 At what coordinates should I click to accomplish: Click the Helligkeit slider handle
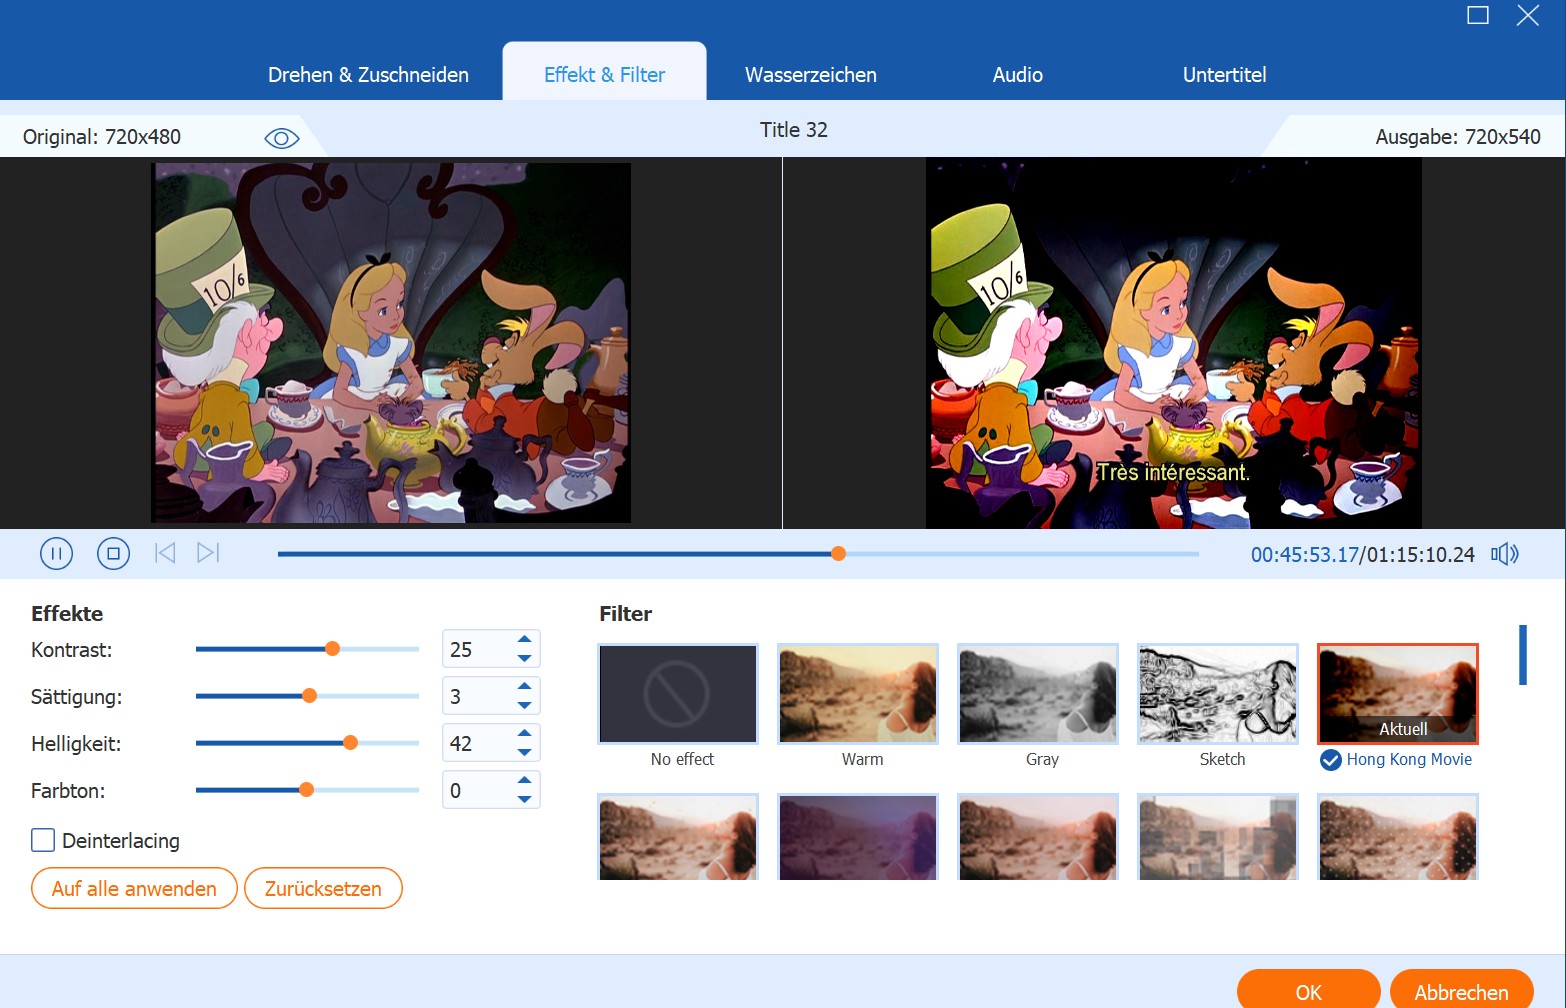(x=350, y=743)
